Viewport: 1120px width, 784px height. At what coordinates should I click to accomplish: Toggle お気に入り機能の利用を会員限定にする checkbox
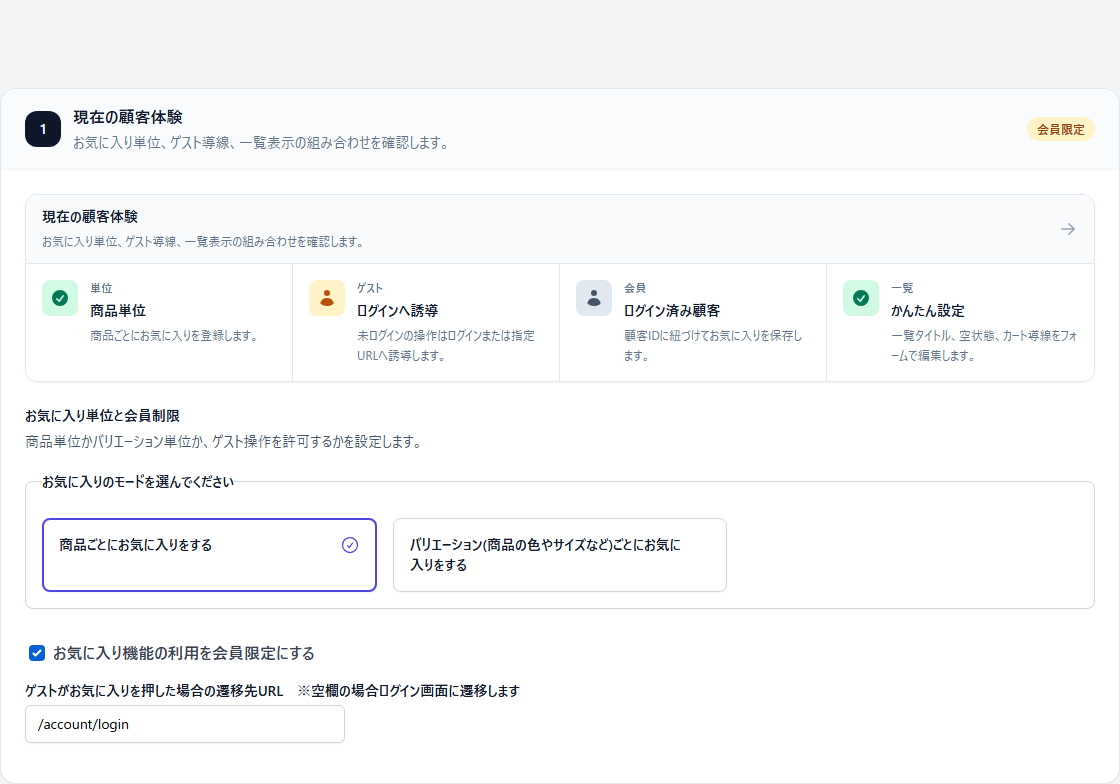(37, 653)
